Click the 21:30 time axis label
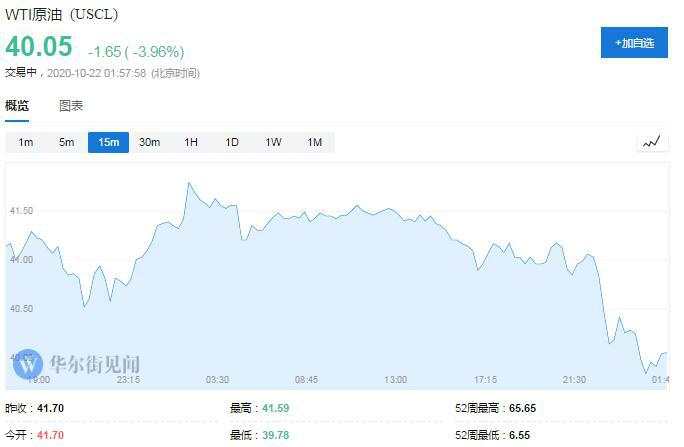This screenshot has width=684, height=447. pyautogui.click(x=574, y=380)
